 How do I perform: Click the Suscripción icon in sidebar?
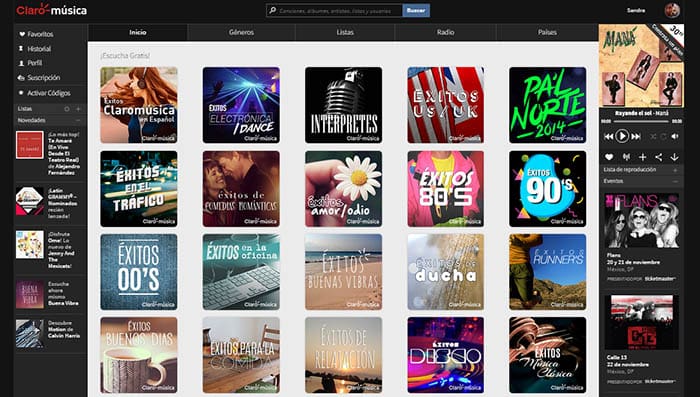point(21,78)
